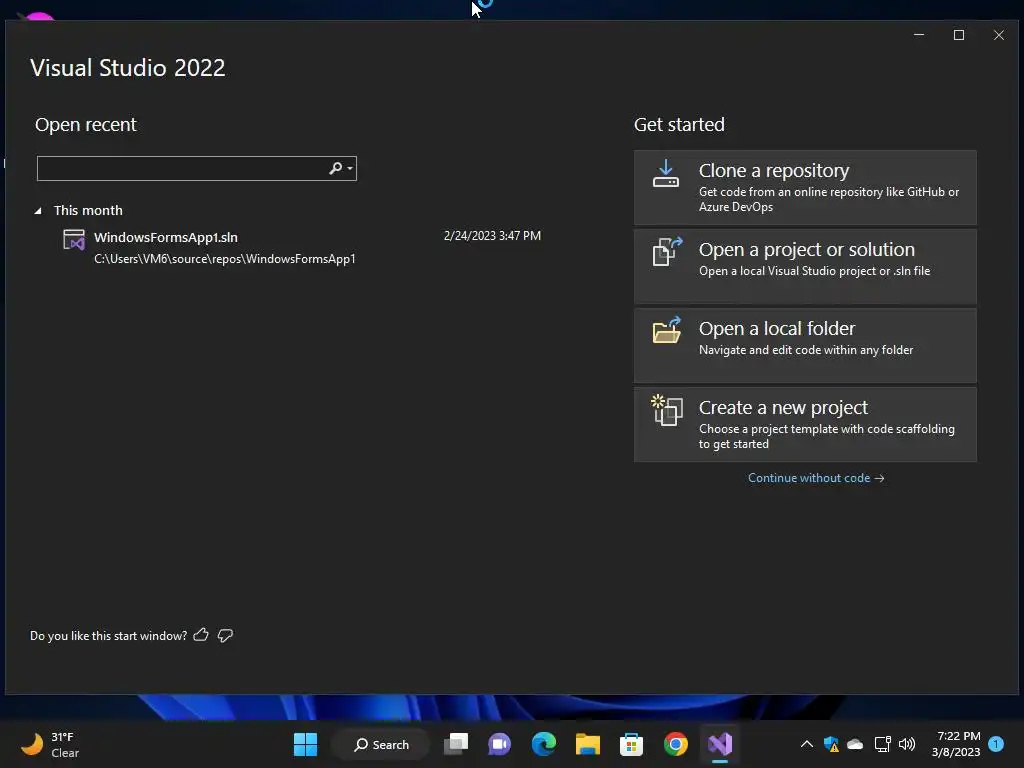
Task: Open the search options dropdown arrow
Action: pyautogui.click(x=350, y=168)
